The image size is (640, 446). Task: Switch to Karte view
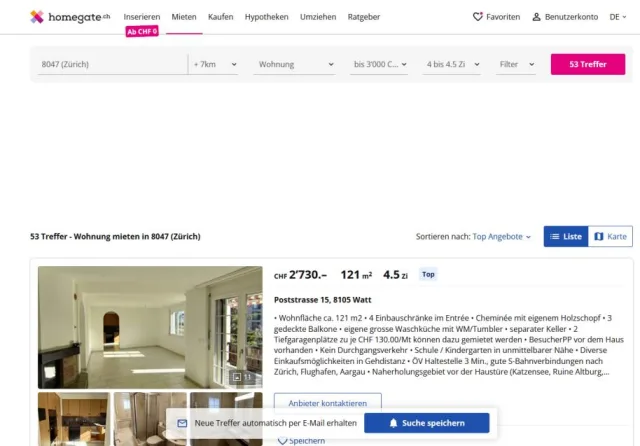610,236
